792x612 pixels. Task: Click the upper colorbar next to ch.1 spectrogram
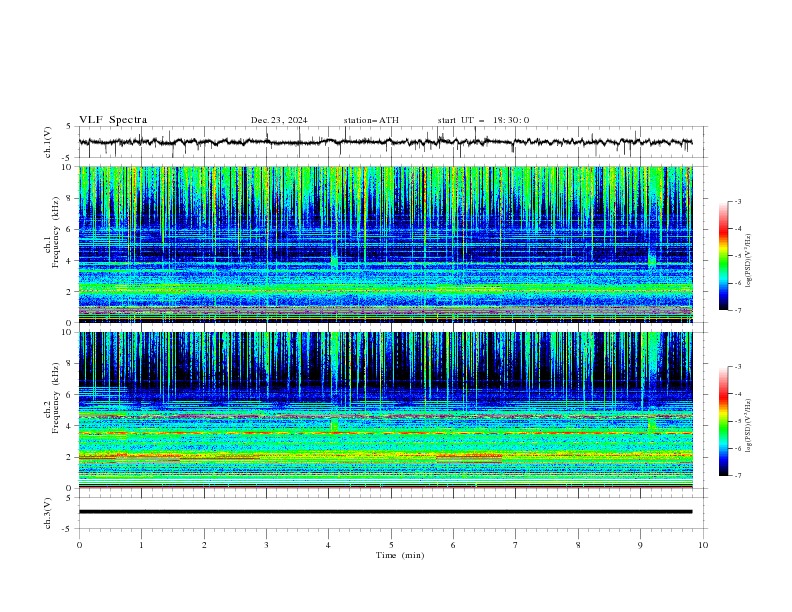pos(724,256)
